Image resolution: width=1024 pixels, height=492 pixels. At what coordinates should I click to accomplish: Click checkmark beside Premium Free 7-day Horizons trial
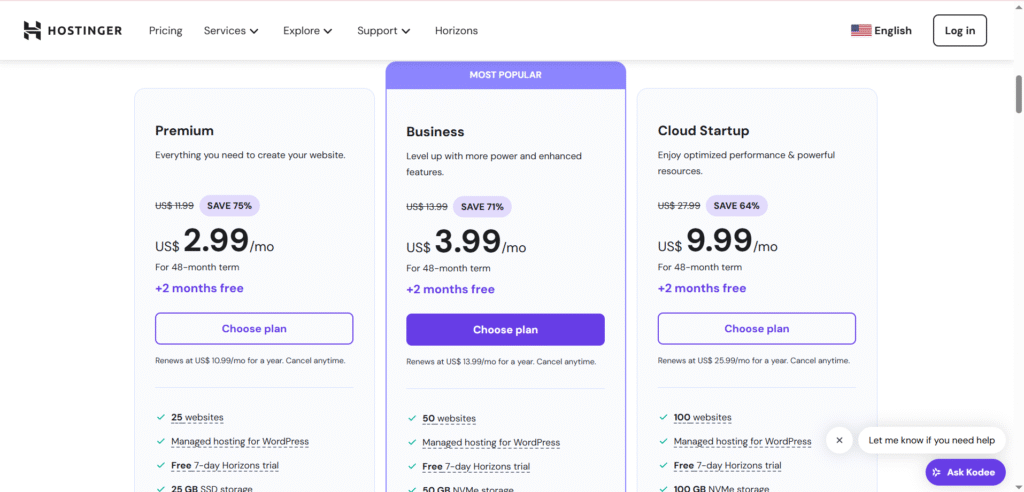click(x=161, y=465)
